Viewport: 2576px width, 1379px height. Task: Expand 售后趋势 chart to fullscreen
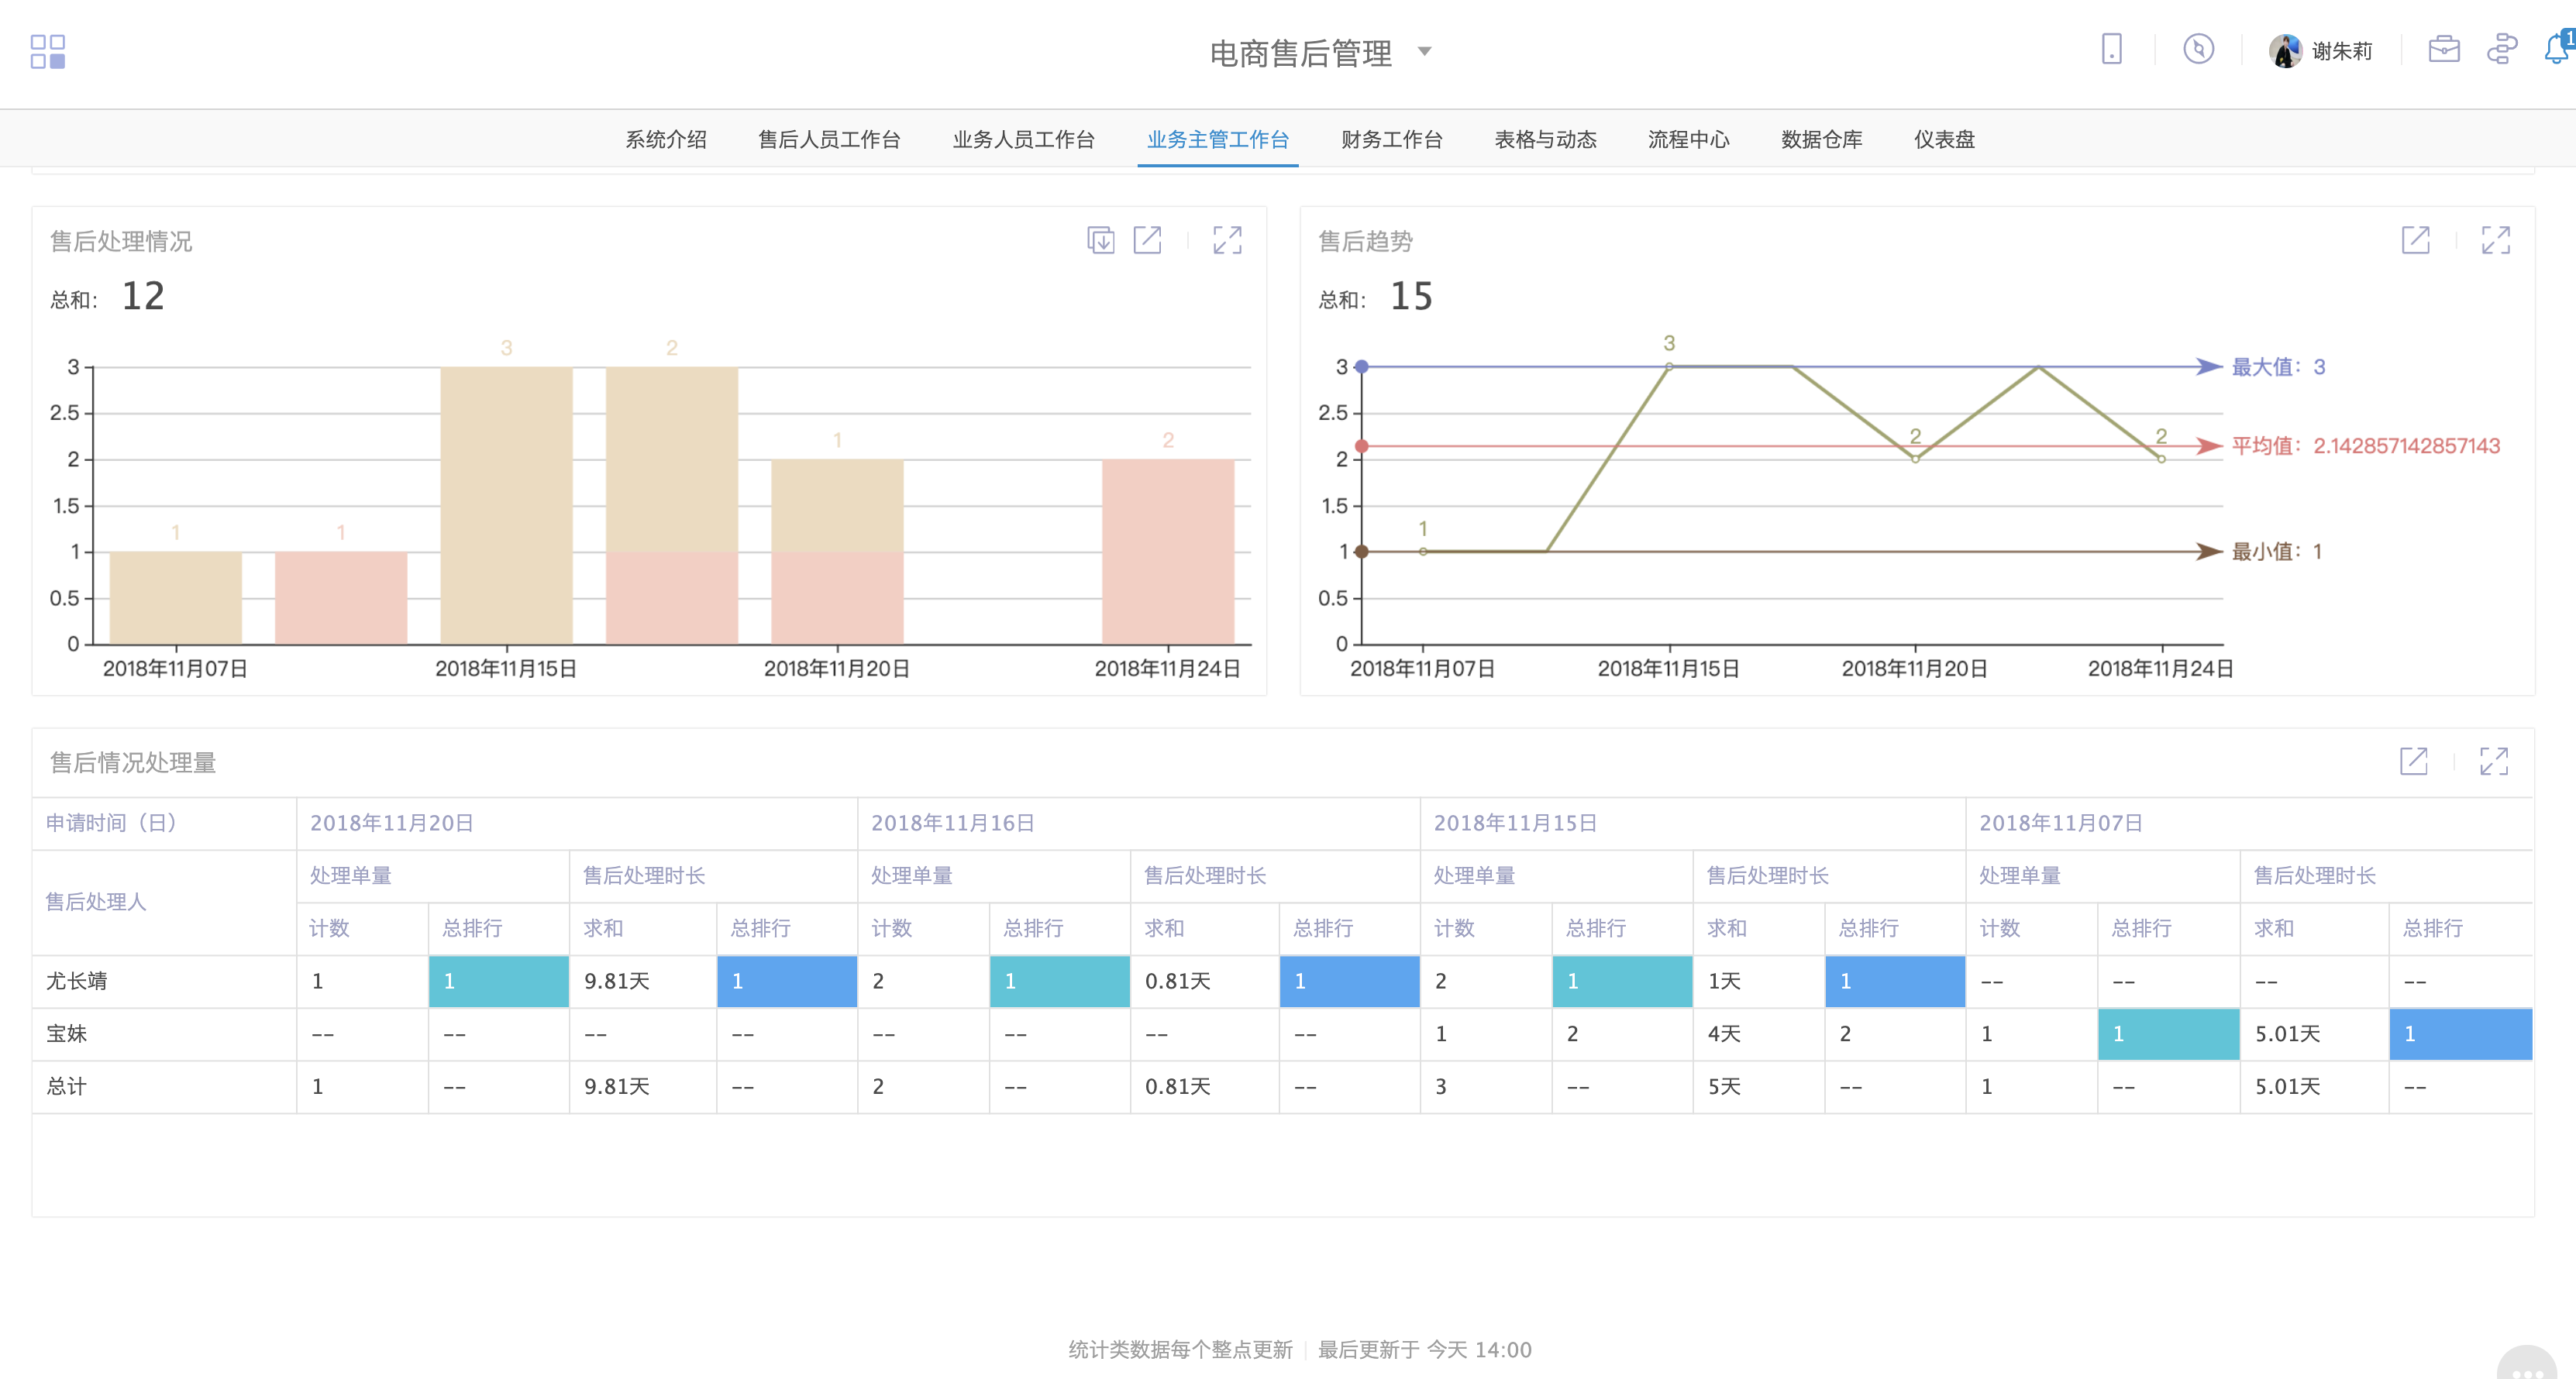[2495, 240]
